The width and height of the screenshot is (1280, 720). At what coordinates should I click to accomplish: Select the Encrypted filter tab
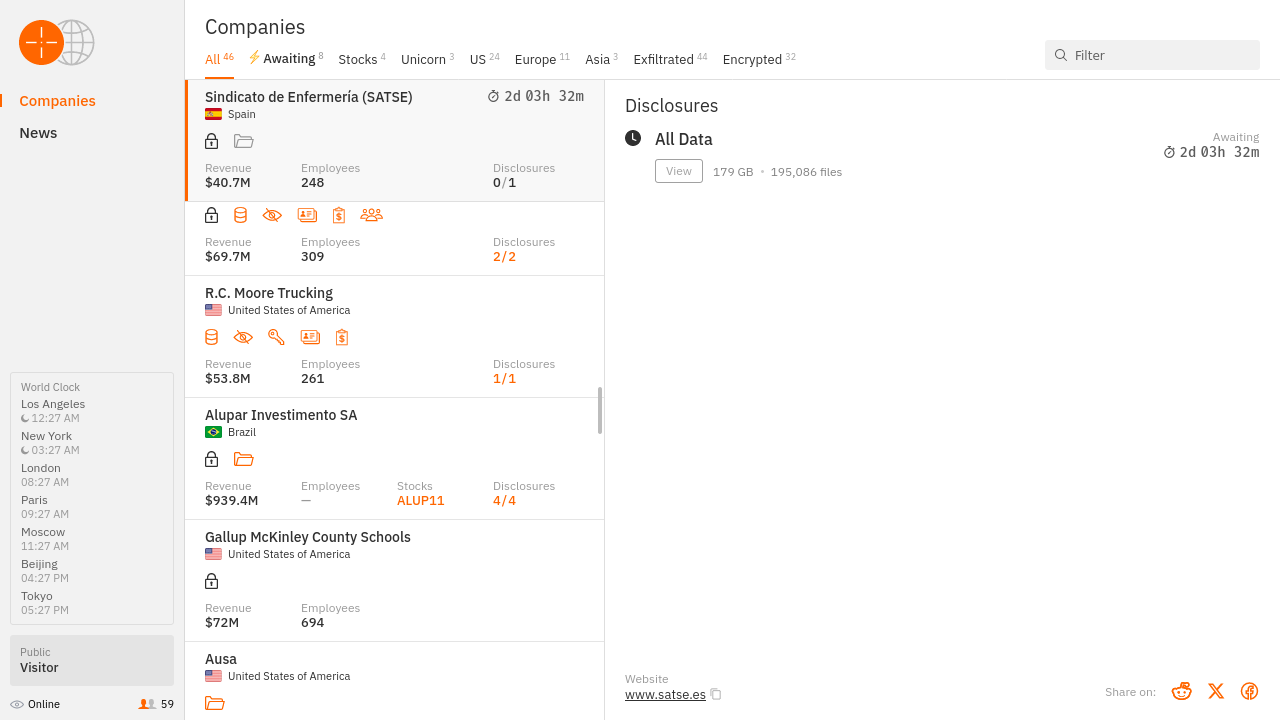click(x=752, y=60)
